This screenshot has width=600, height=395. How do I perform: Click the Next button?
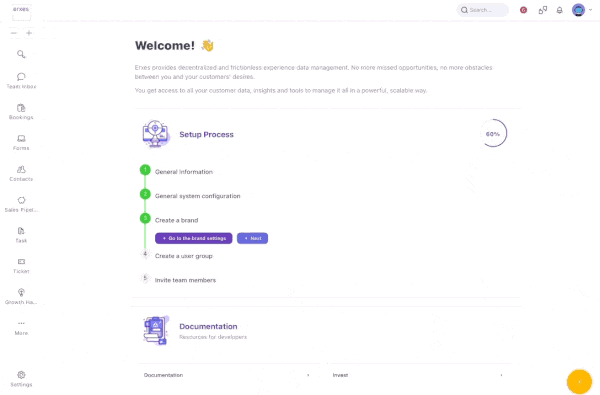tap(253, 238)
